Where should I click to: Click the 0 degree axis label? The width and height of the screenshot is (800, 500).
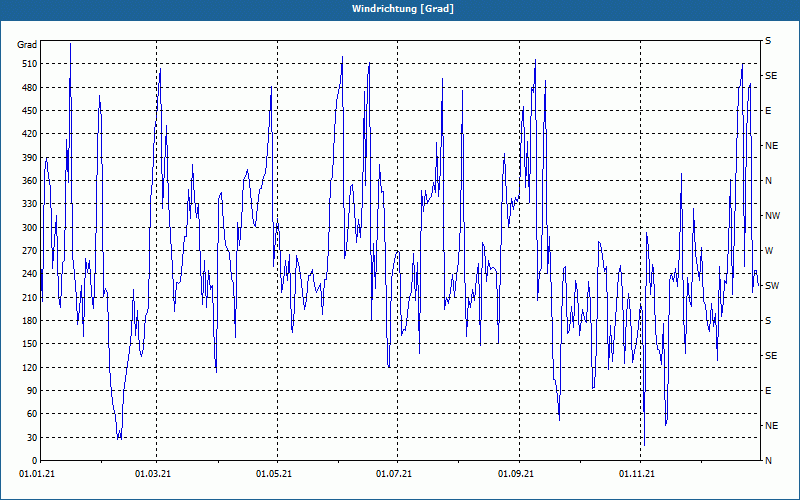coord(35,461)
